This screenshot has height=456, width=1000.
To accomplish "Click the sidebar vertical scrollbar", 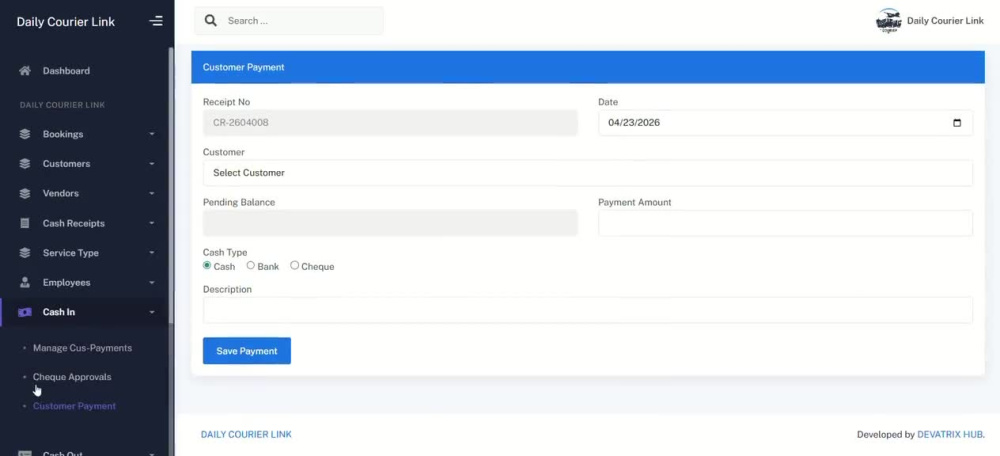I will point(171,185).
